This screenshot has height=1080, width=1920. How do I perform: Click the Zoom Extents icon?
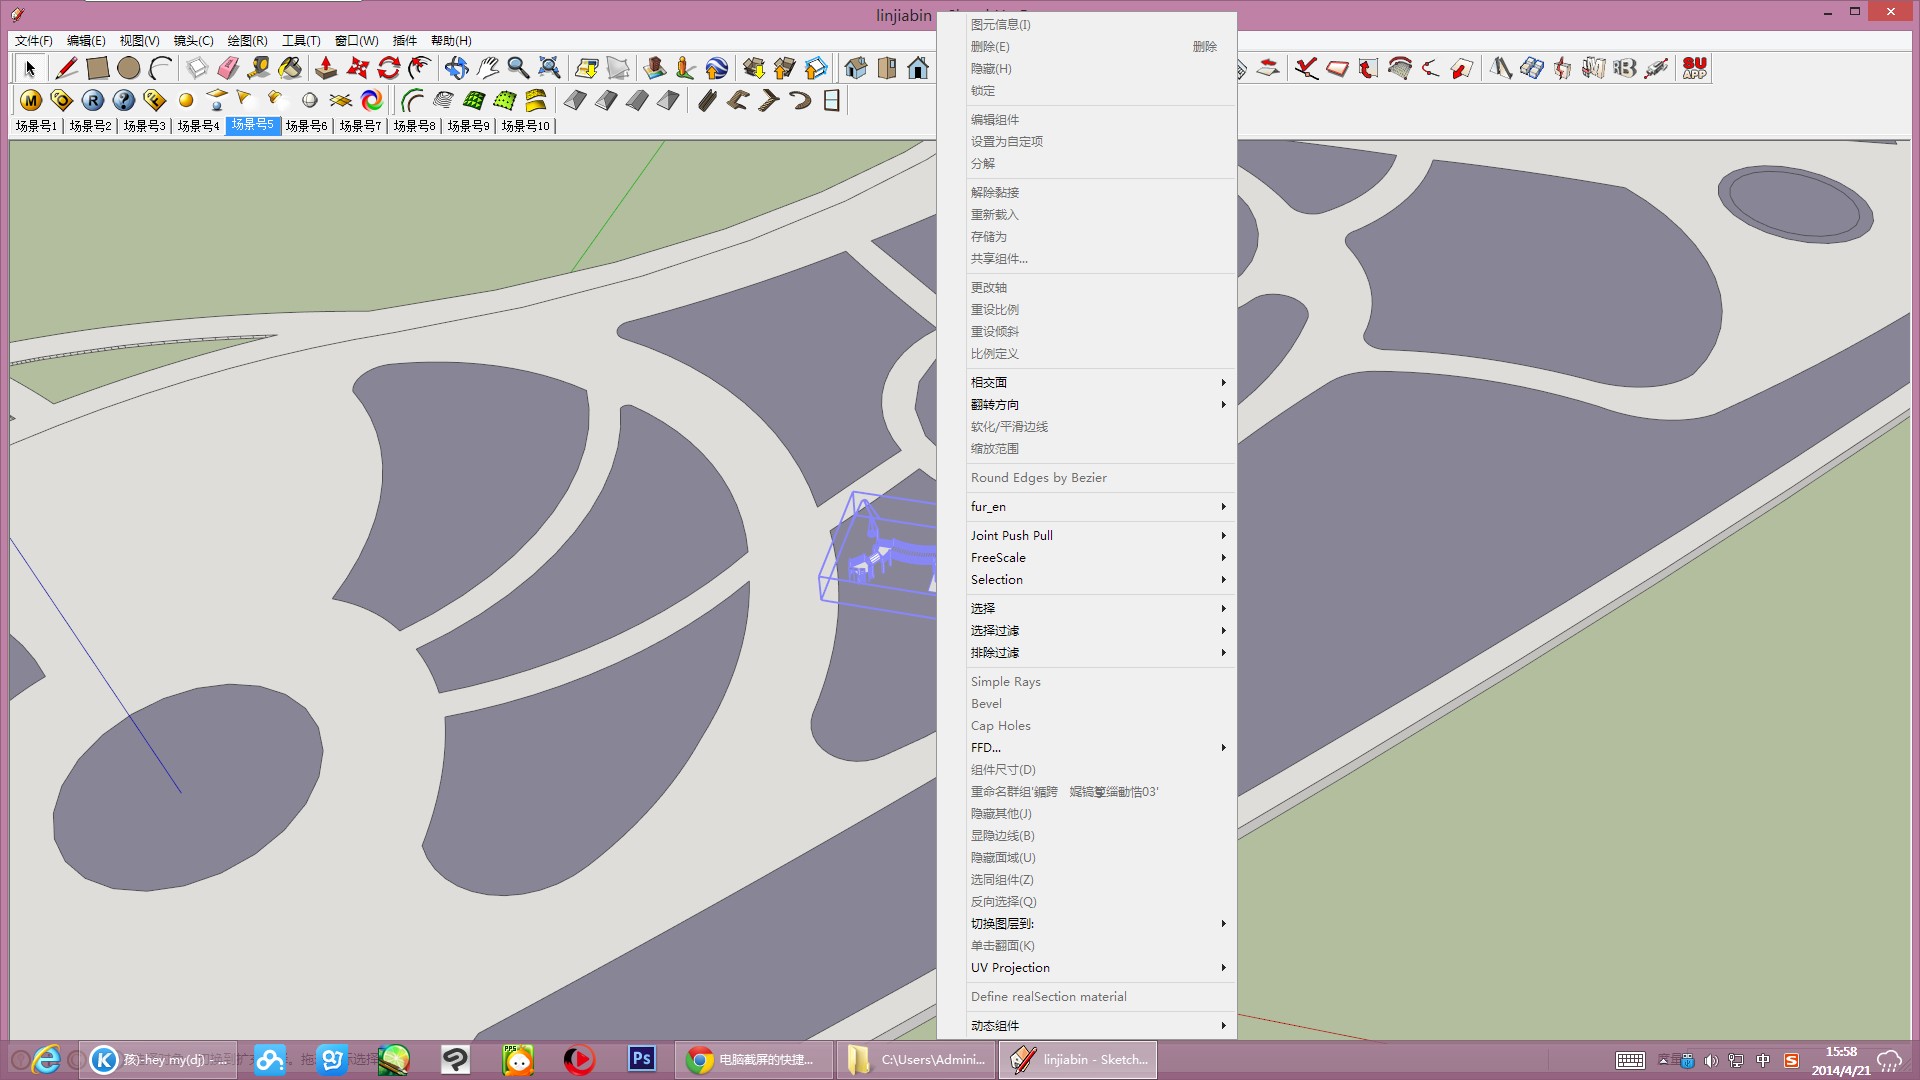549,68
